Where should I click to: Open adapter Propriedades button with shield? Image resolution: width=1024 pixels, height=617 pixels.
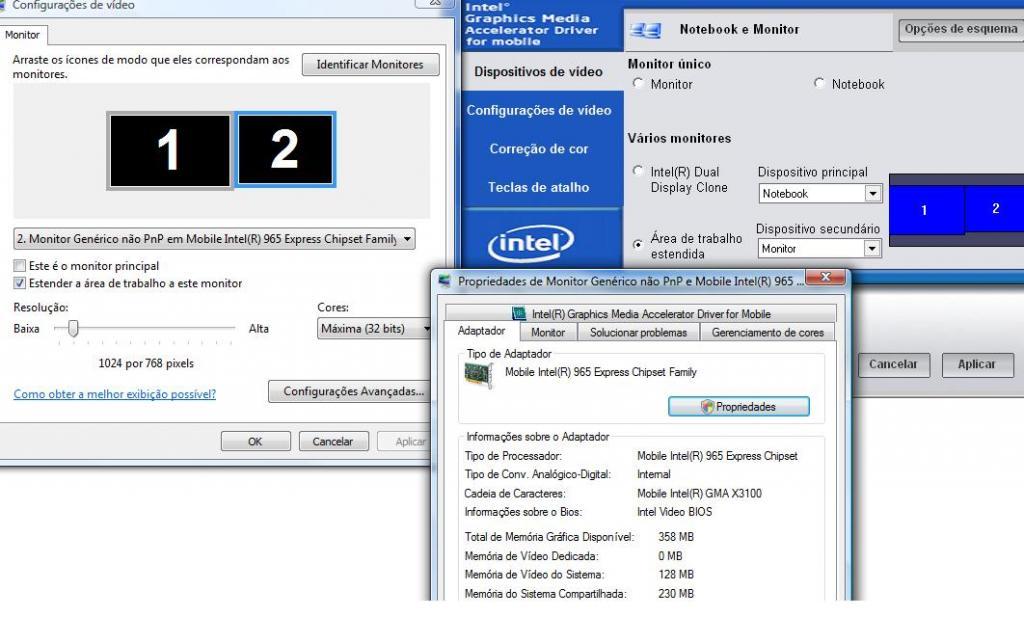[x=739, y=407]
